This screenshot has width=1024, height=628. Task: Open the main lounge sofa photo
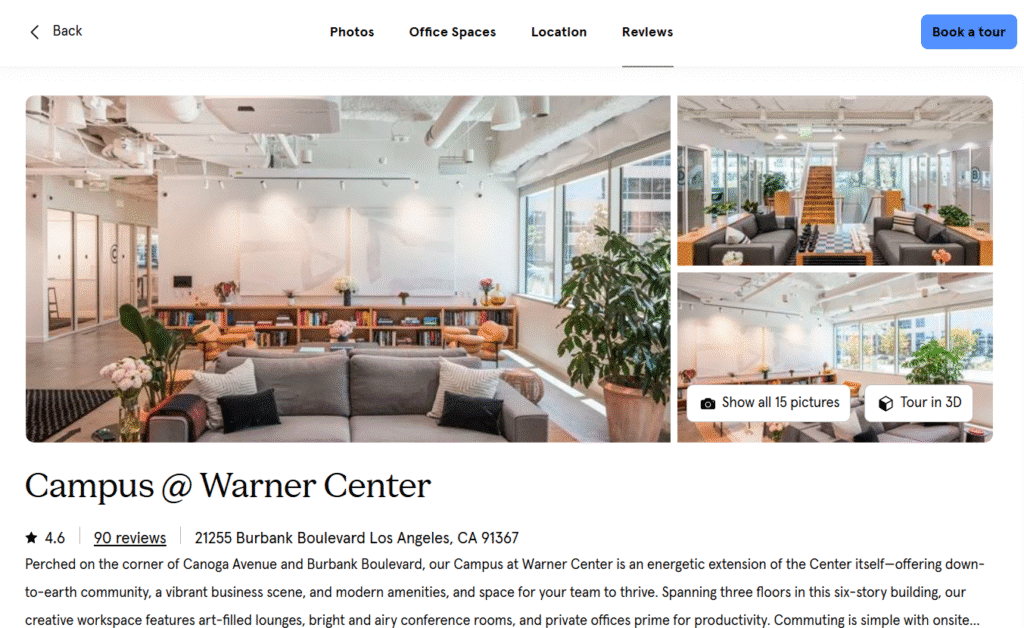tap(348, 269)
